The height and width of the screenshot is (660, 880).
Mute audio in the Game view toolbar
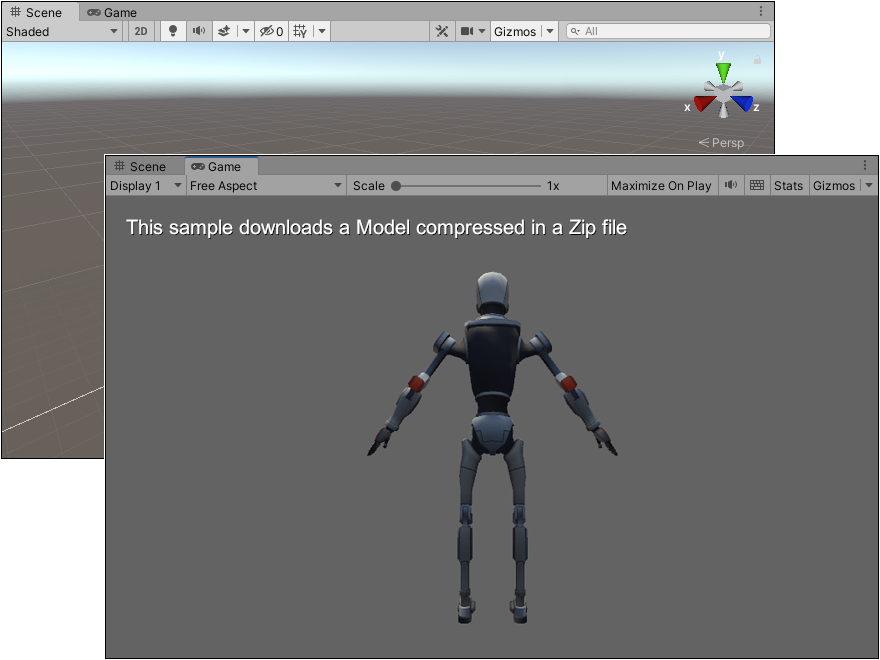[732, 185]
